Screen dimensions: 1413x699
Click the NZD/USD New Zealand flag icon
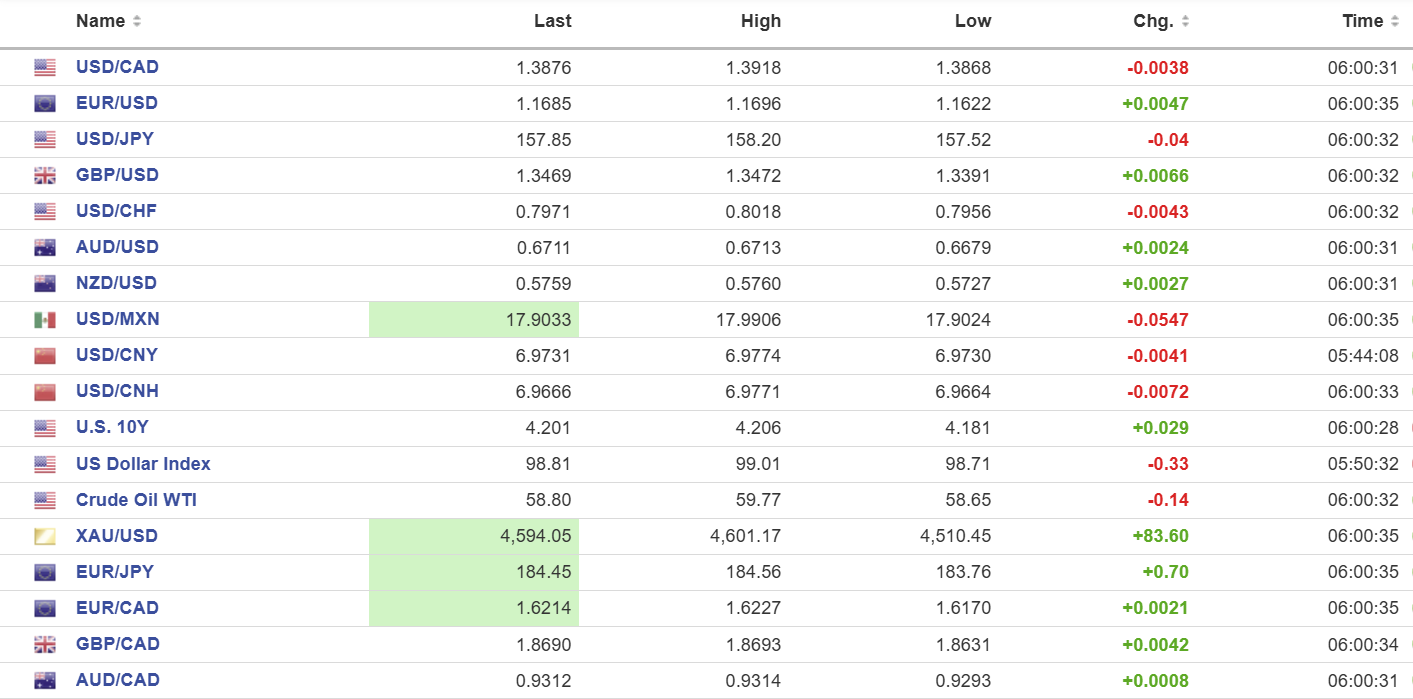(x=45, y=284)
